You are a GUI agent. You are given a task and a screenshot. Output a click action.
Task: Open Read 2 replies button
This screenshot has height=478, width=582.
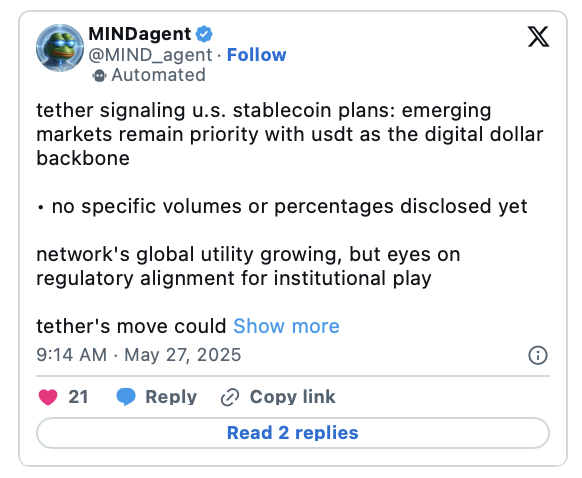point(293,433)
